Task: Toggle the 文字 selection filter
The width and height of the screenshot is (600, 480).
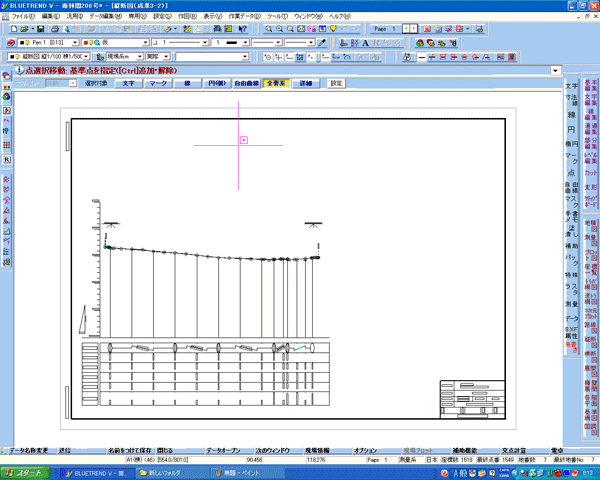Action: coord(129,83)
